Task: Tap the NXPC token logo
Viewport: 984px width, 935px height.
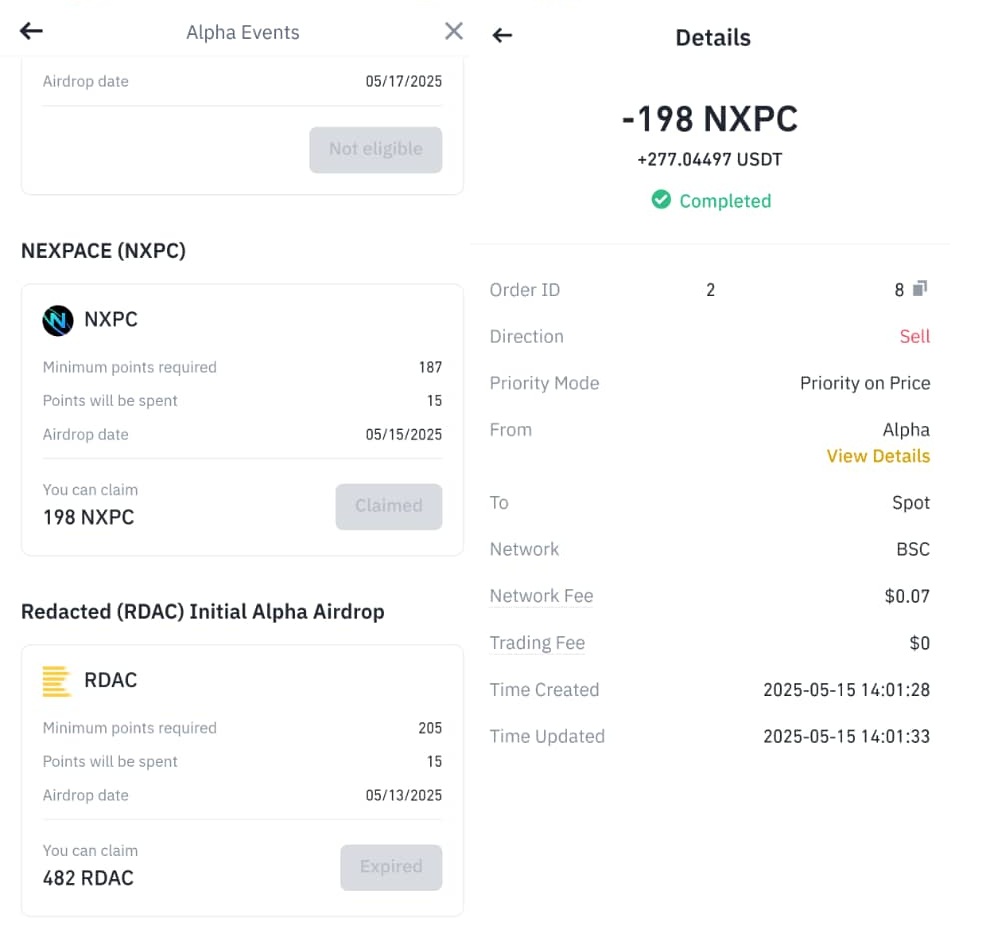Action: tap(58, 320)
